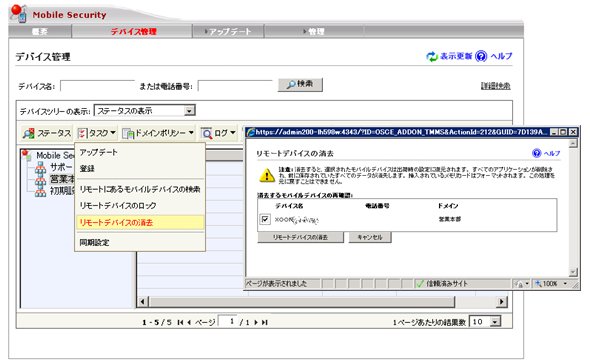Click the デバイス名 column header in popup
The width and height of the screenshot is (590, 364).
pyautogui.click(x=289, y=206)
